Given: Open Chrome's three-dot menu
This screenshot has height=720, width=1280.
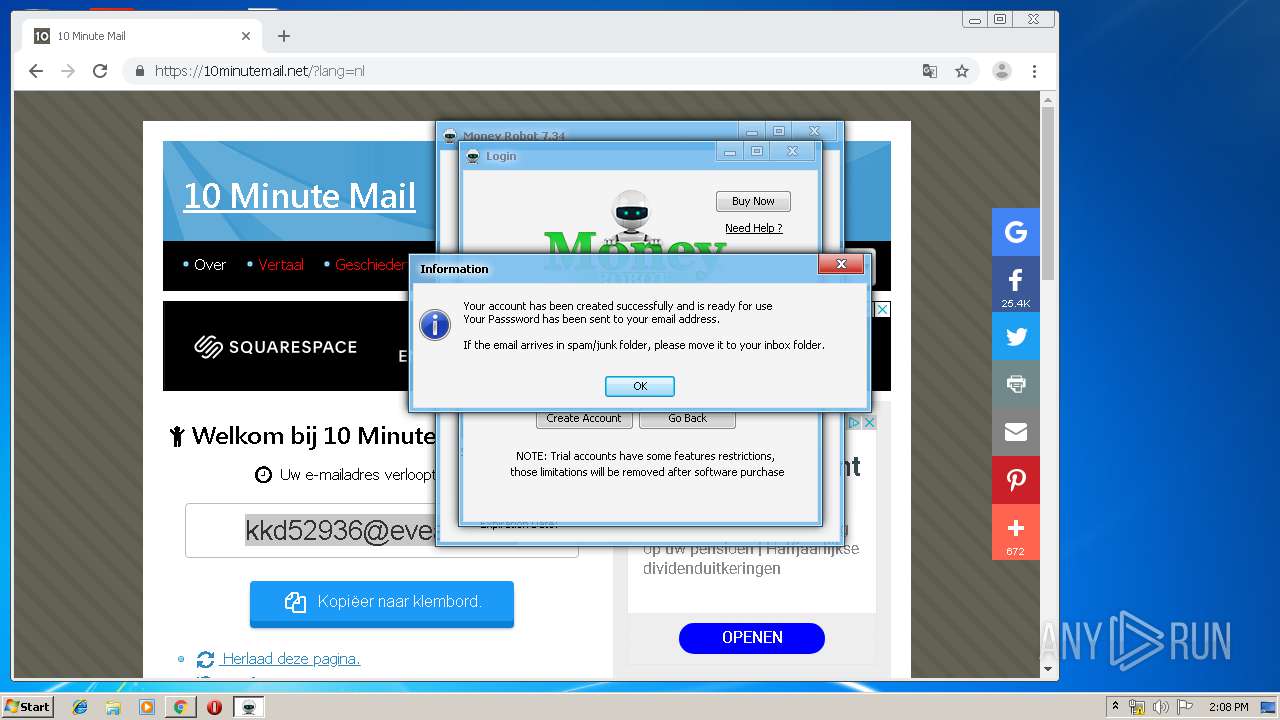Looking at the screenshot, I should click(1034, 71).
